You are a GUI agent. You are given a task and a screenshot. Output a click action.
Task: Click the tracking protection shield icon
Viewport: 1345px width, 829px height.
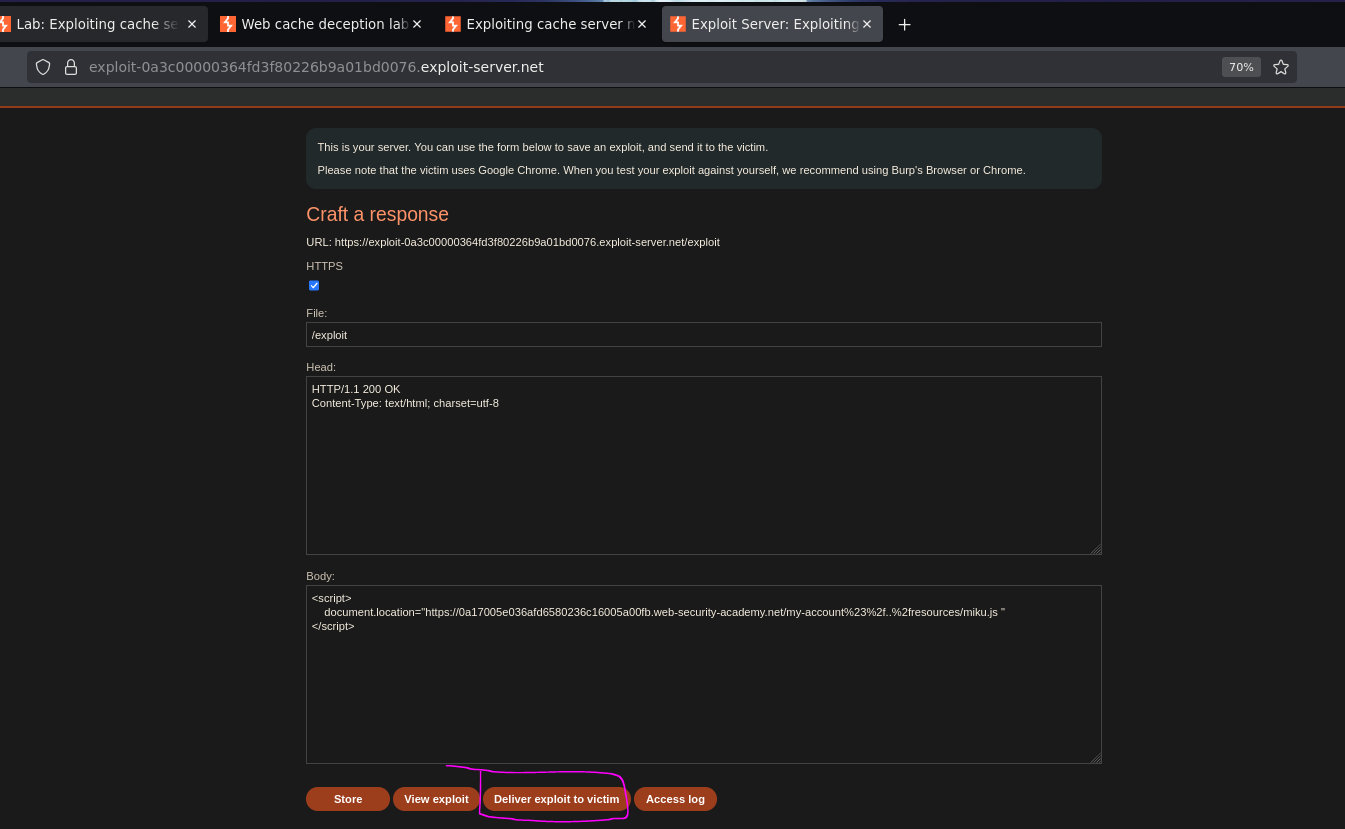coord(43,67)
